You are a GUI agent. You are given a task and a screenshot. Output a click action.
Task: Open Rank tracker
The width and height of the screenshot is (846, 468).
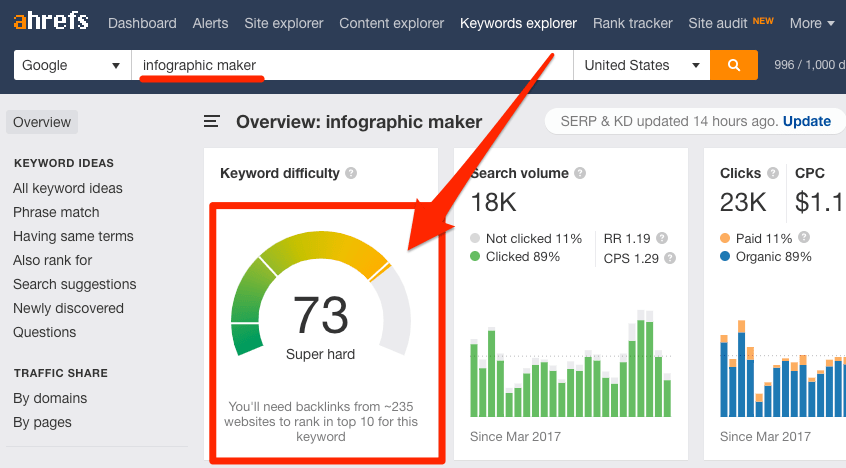(x=633, y=23)
